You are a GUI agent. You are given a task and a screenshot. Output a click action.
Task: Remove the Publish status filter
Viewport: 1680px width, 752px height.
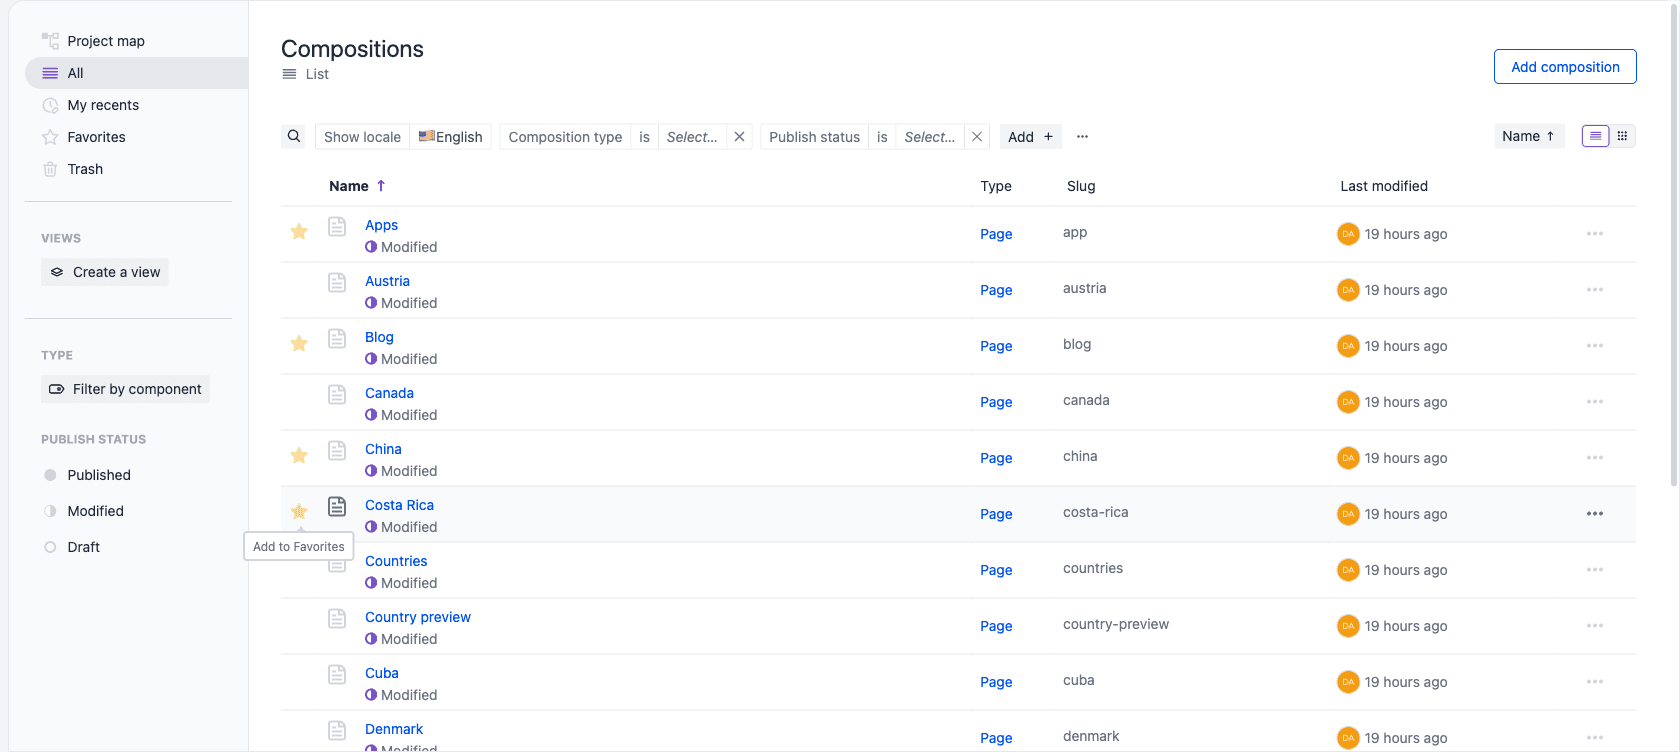click(x=977, y=137)
